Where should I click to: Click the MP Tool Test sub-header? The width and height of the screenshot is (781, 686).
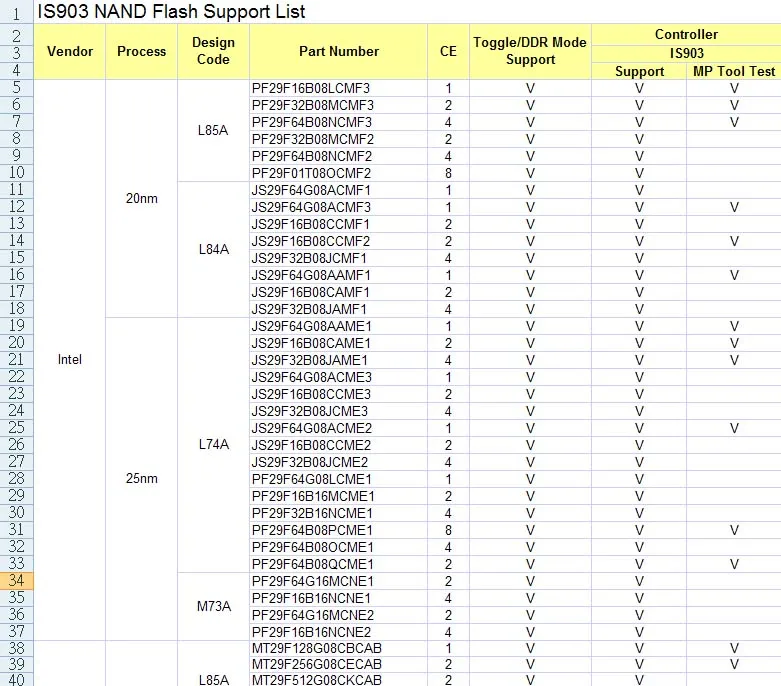point(734,71)
